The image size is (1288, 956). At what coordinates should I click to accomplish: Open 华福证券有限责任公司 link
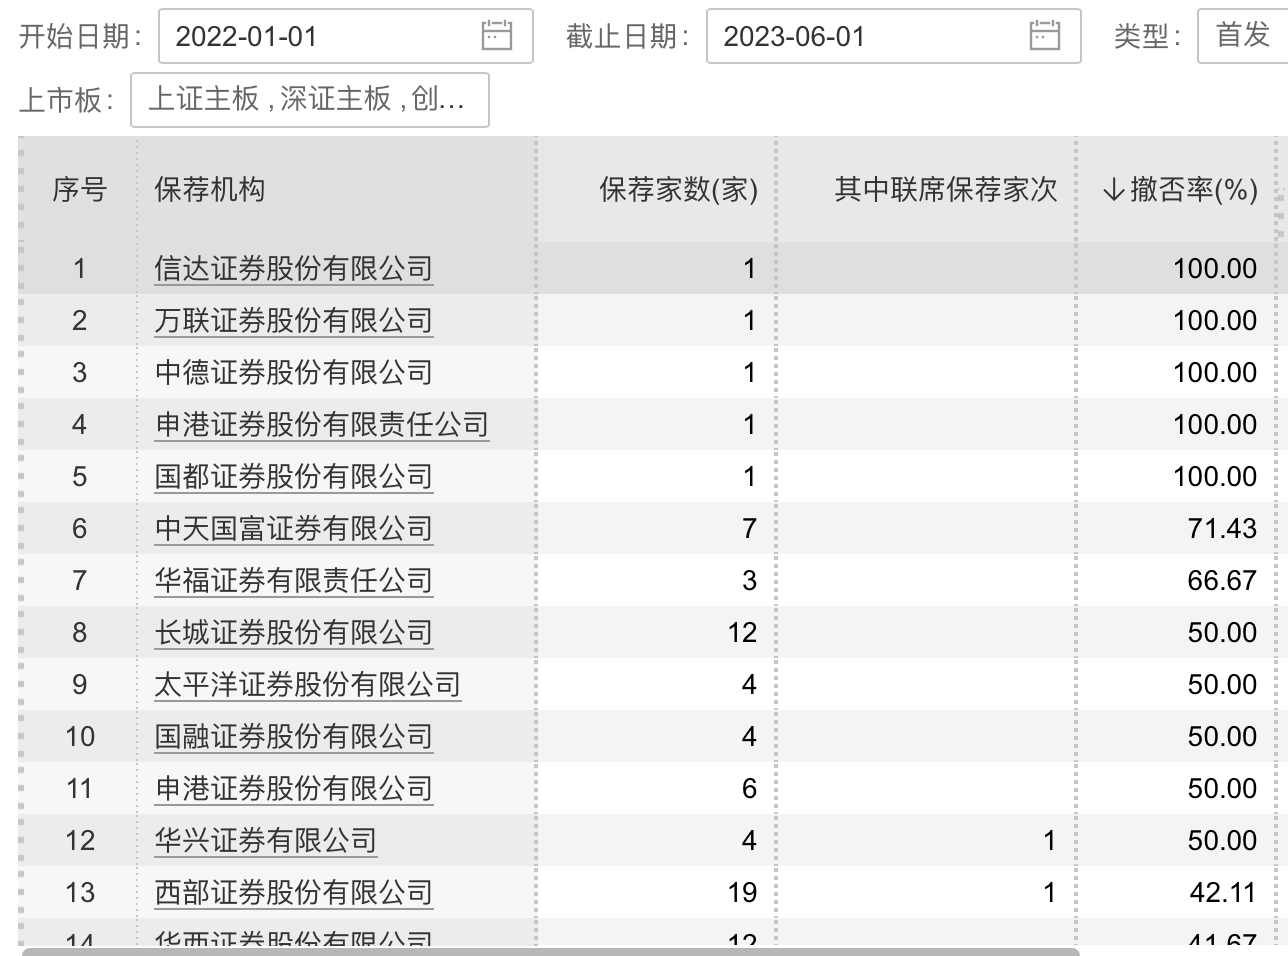click(x=293, y=580)
